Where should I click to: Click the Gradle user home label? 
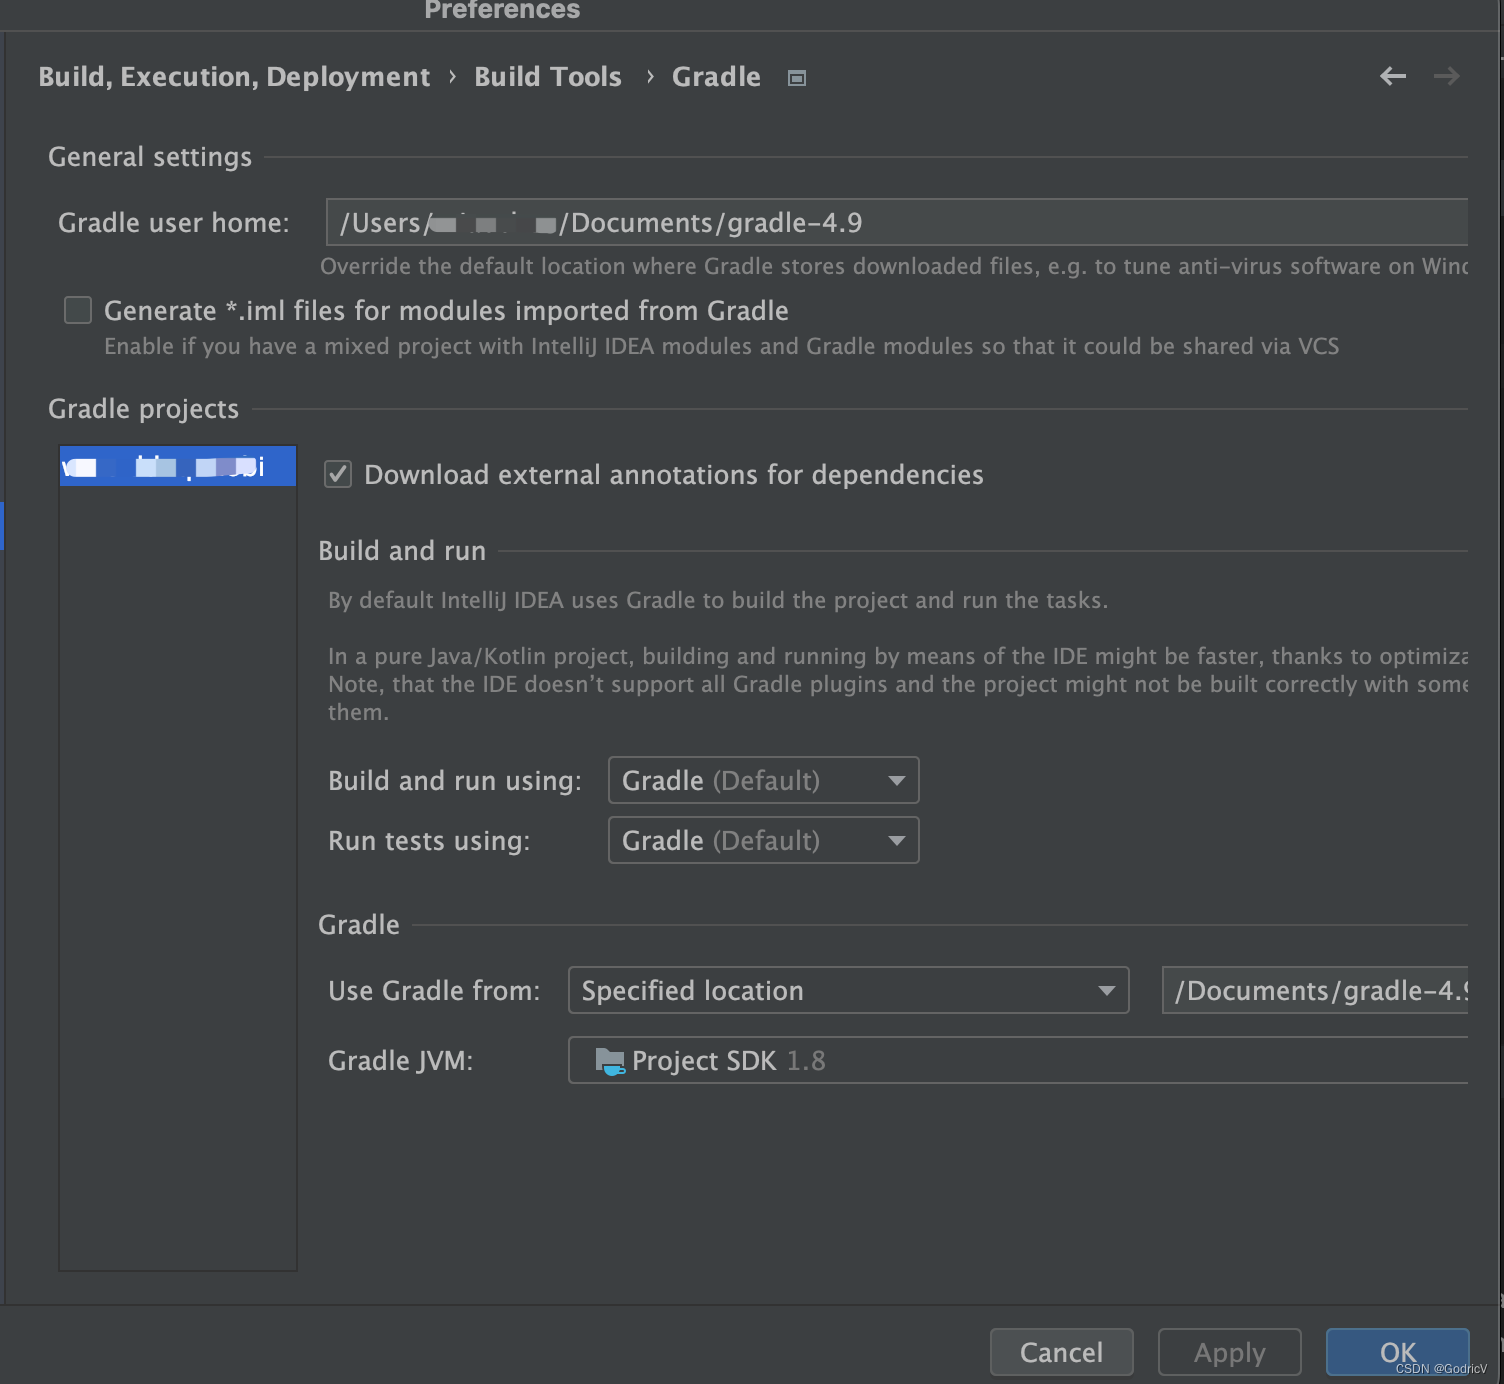[174, 222]
